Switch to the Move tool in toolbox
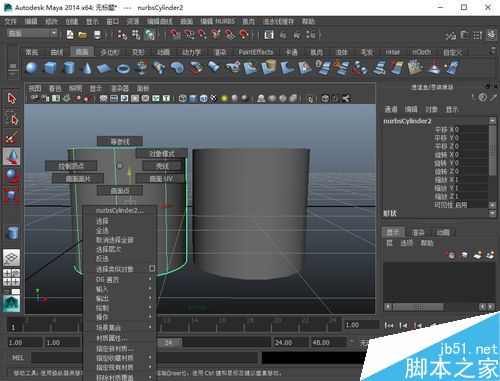Viewport: 500px width, 381px height. pyautogui.click(x=12, y=156)
